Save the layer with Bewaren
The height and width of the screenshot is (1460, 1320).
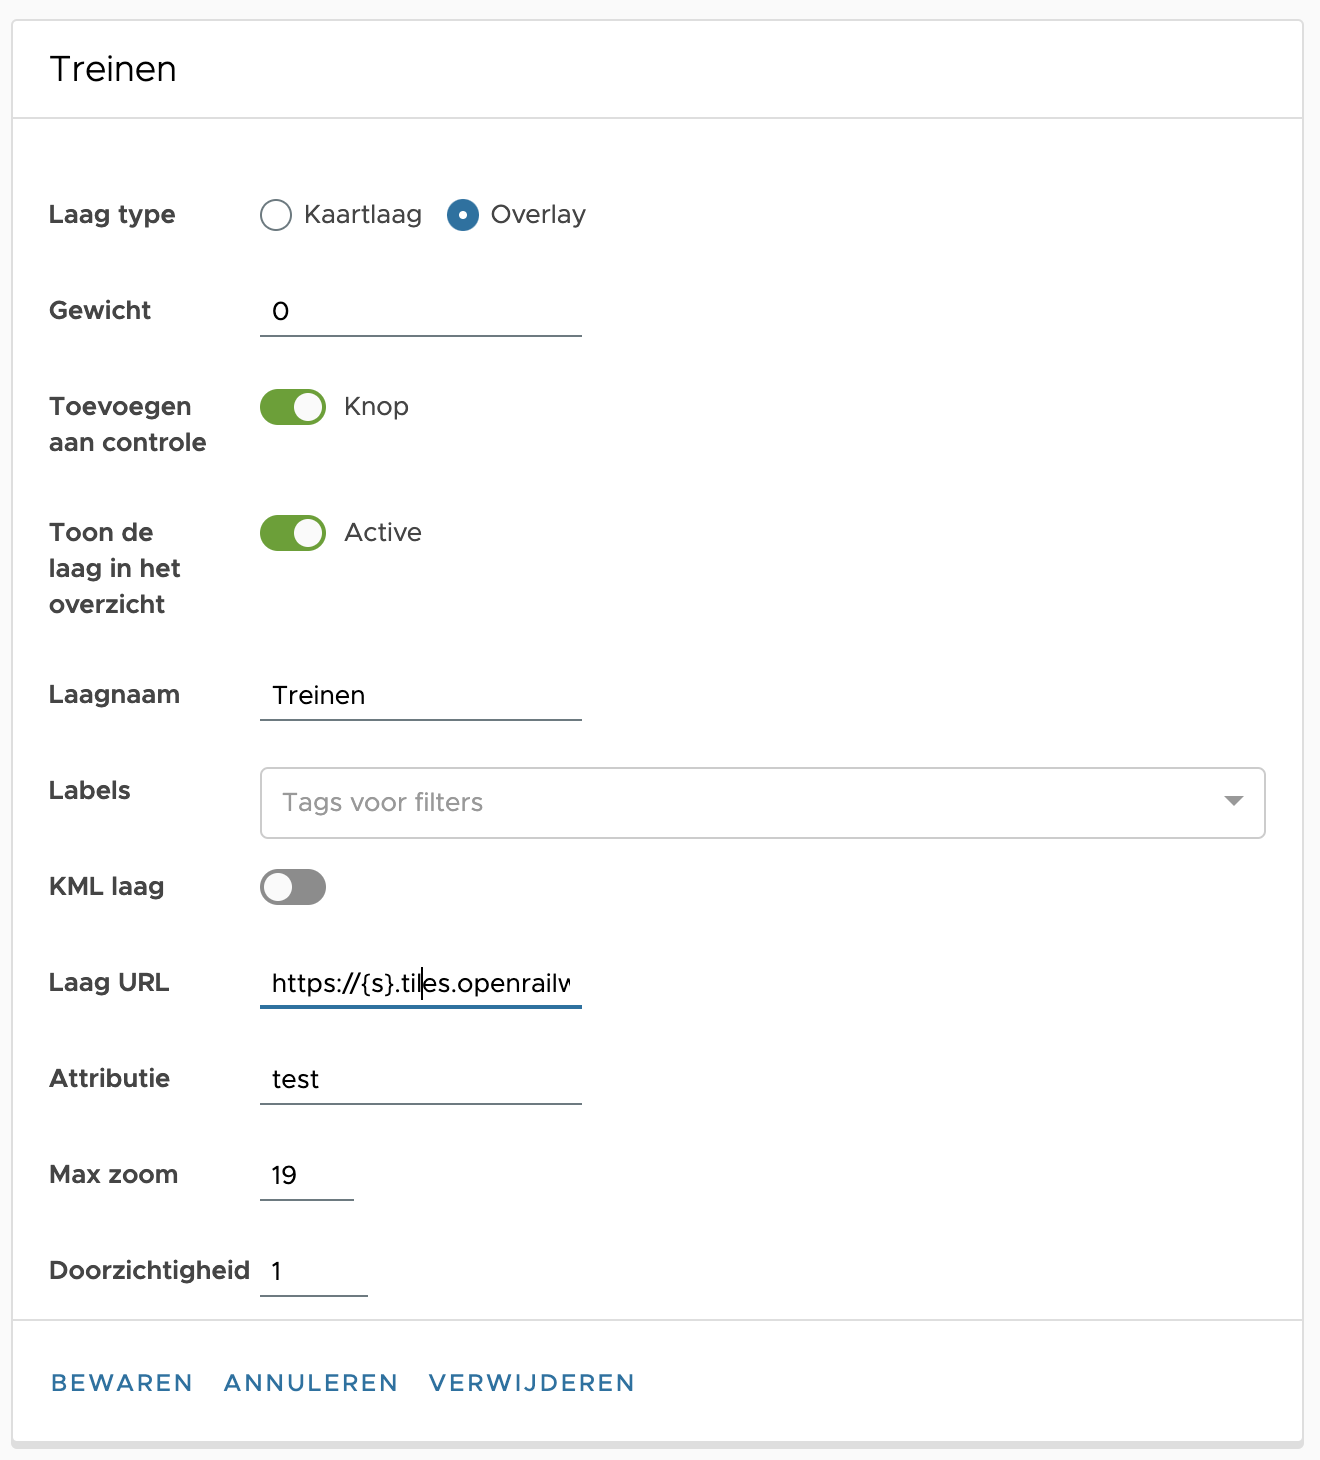[122, 1383]
